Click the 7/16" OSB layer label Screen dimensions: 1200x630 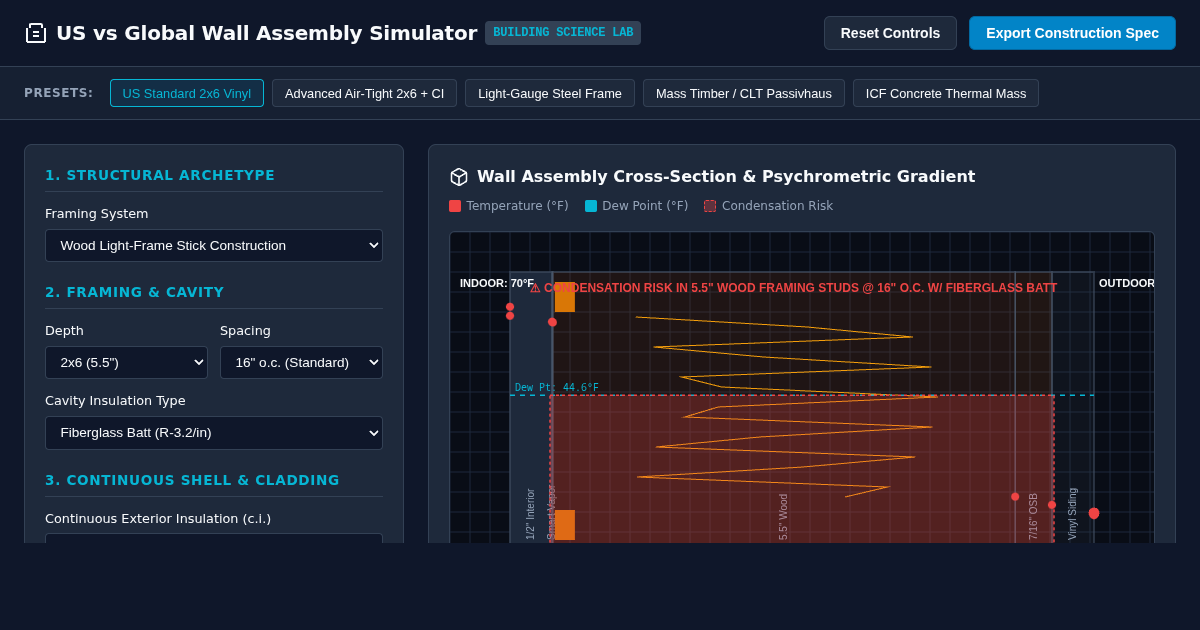tap(1033, 516)
